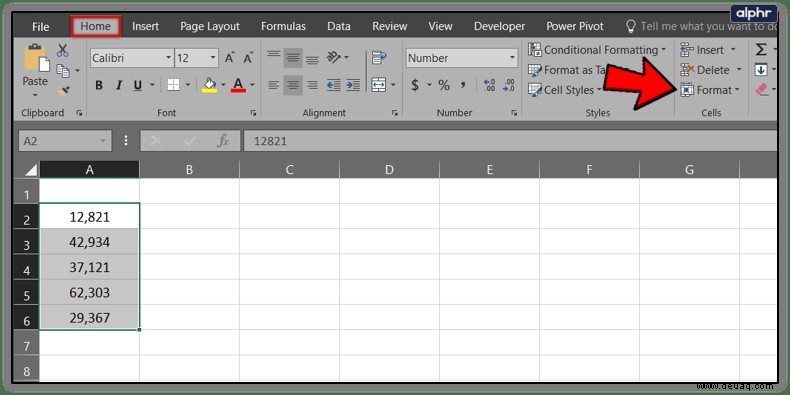The width and height of the screenshot is (790, 395).
Task: Open the Number dialog launcher
Action: [x=514, y=113]
